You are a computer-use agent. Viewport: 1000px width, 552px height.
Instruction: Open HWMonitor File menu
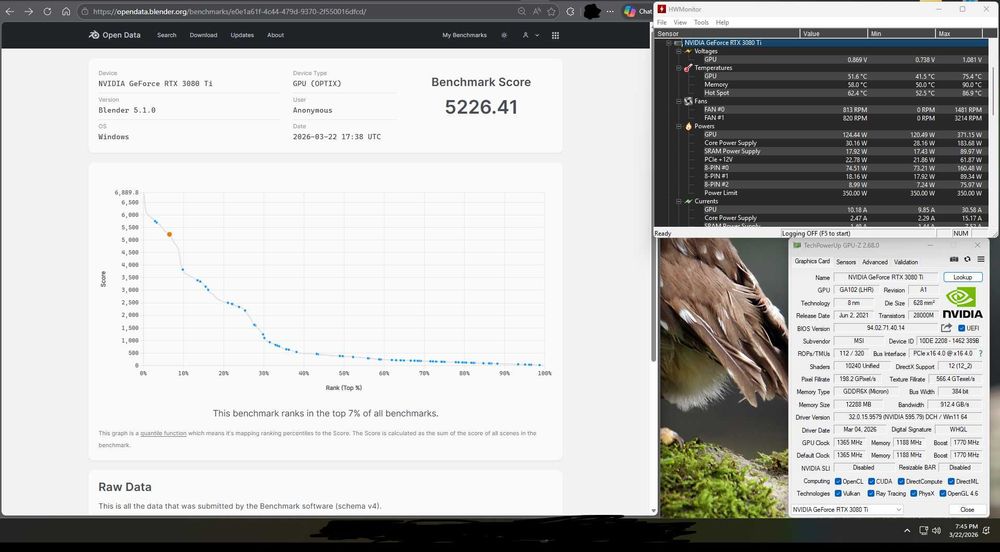point(662,22)
